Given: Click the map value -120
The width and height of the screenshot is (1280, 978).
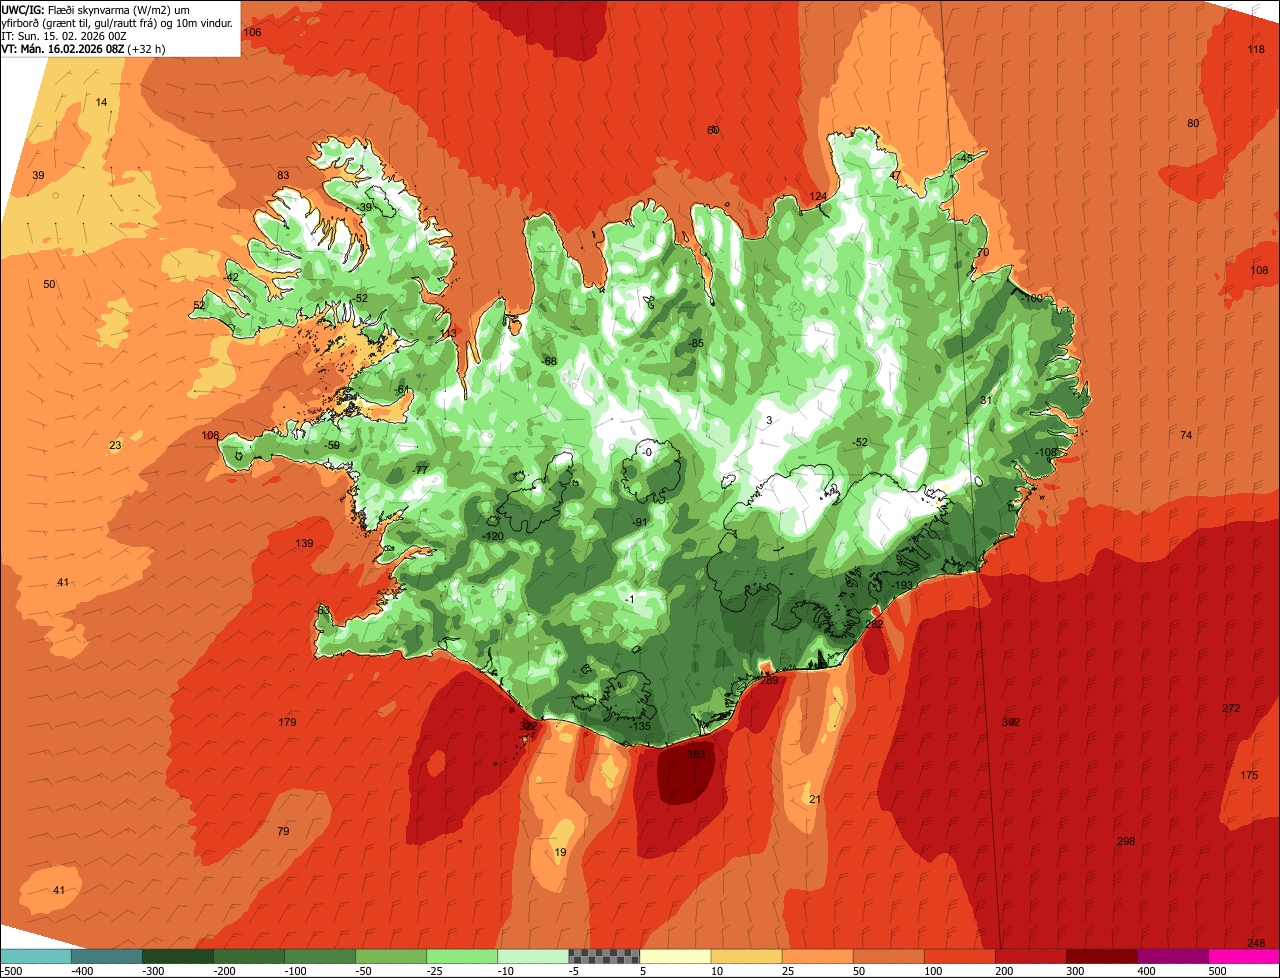Looking at the screenshot, I should [492, 537].
